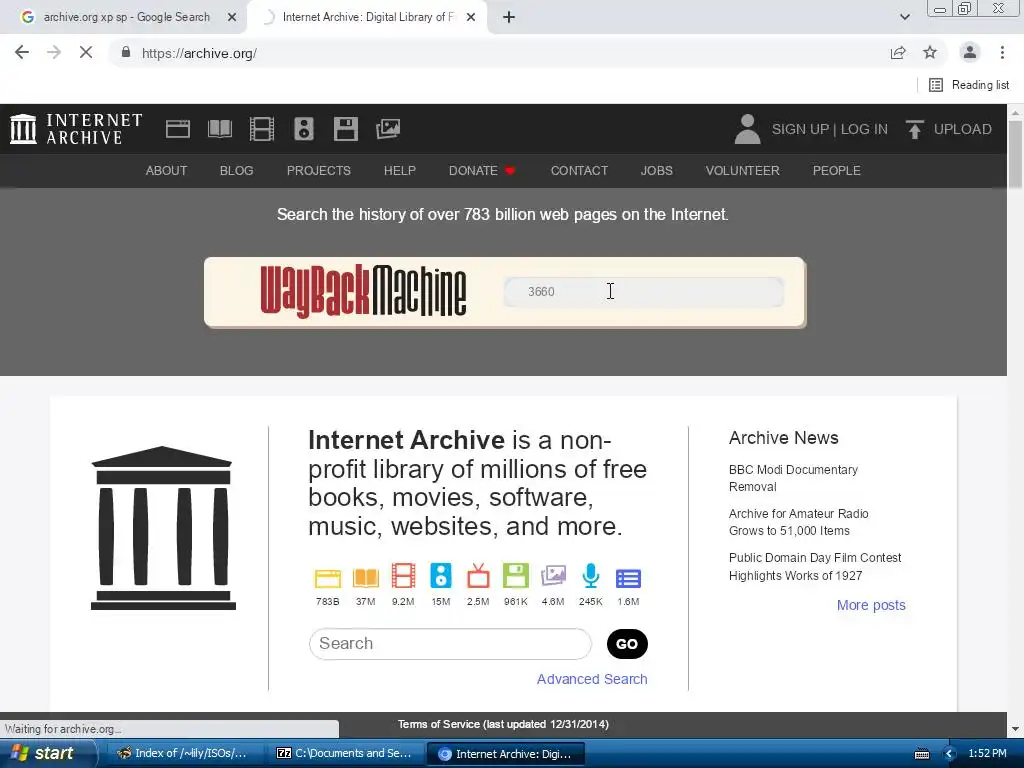Image resolution: width=1024 pixels, height=768 pixels.
Task: Switch to 7-Zip Documents and Settings taskbar window
Action: pyautogui.click(x=345, y=753)
